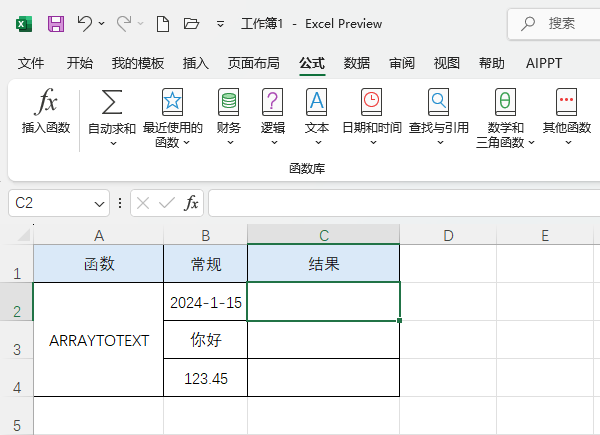Switch to the 插入 tab
The image size is (600, 435).
[x=196, y=63]
